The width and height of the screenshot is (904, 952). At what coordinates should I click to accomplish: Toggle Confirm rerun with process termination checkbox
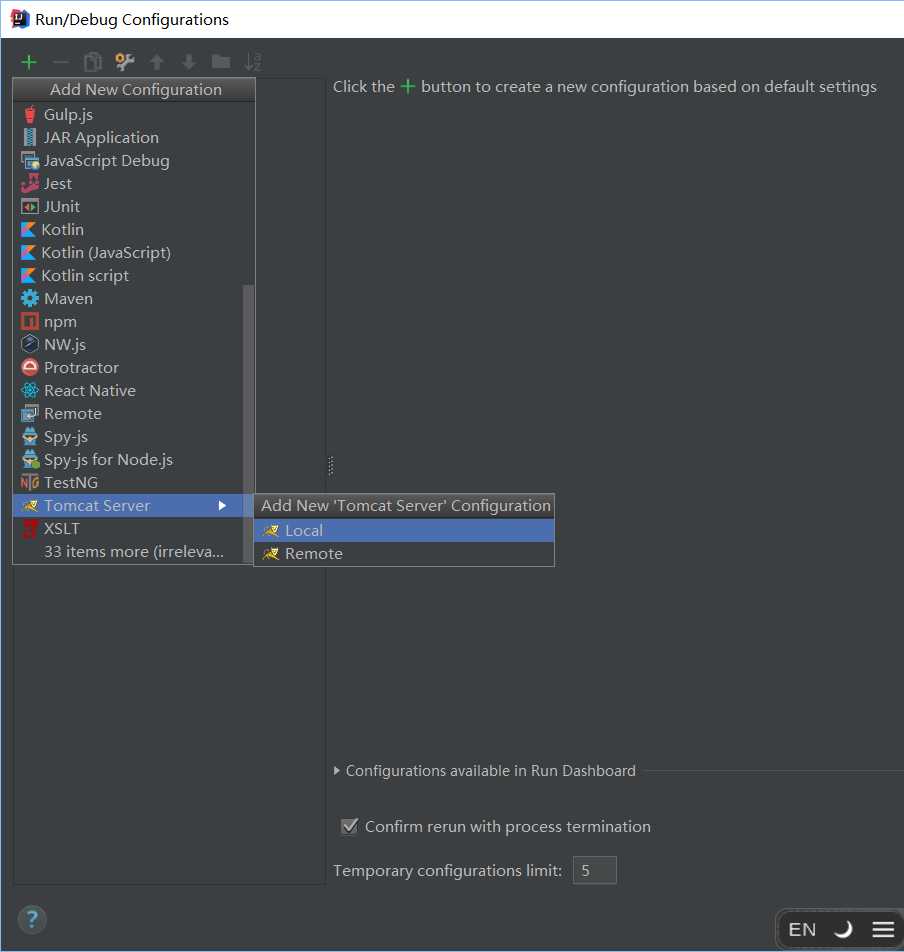click(x=349, y=826)
